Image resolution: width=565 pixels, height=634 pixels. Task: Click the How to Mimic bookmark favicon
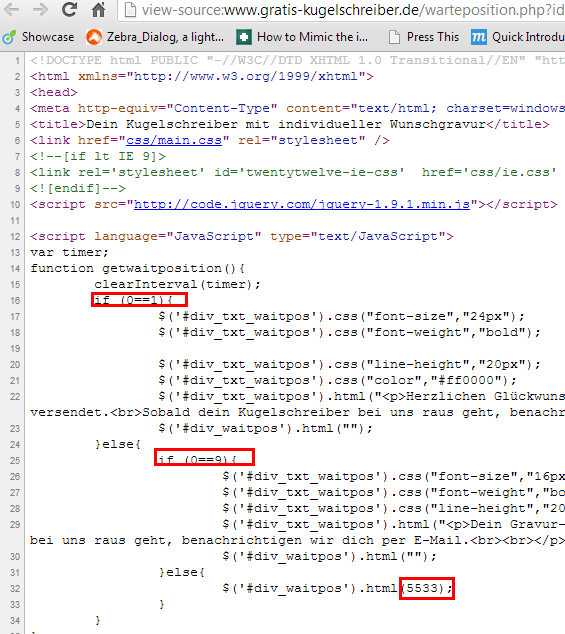pyautogui.click(x=244, y=37)
